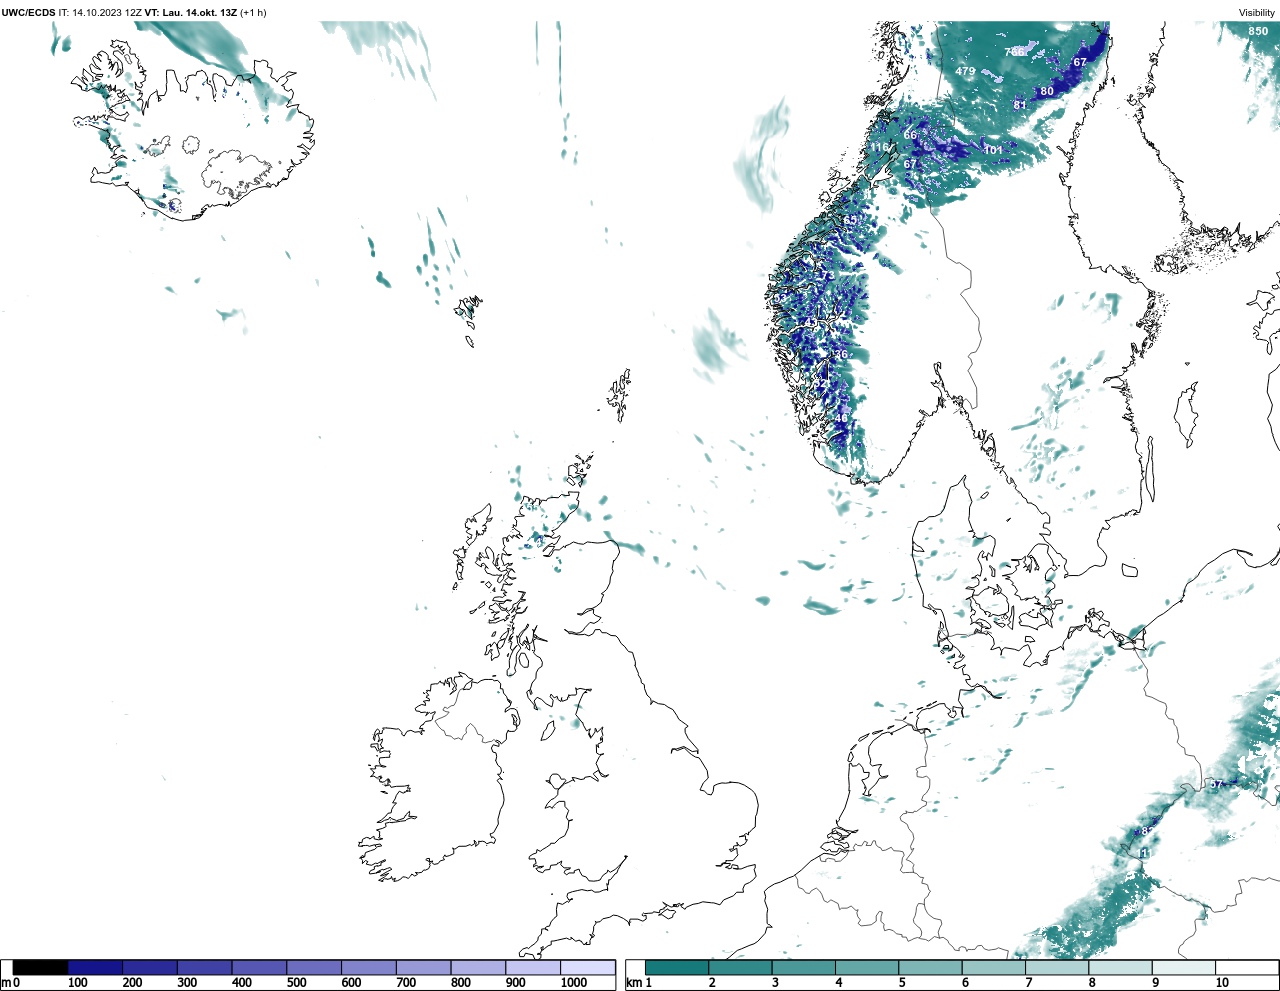Click the 'UWC/ECDS' header text
This screenshot has height=991, width=1280.
28,13
